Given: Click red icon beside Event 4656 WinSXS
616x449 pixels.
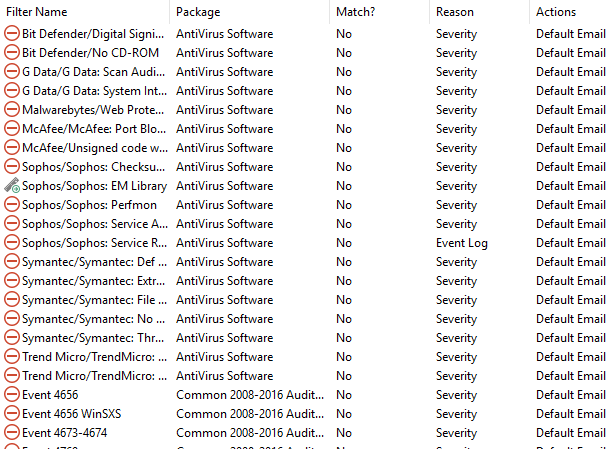Looking at the screenshot, I should coord(12,413).
